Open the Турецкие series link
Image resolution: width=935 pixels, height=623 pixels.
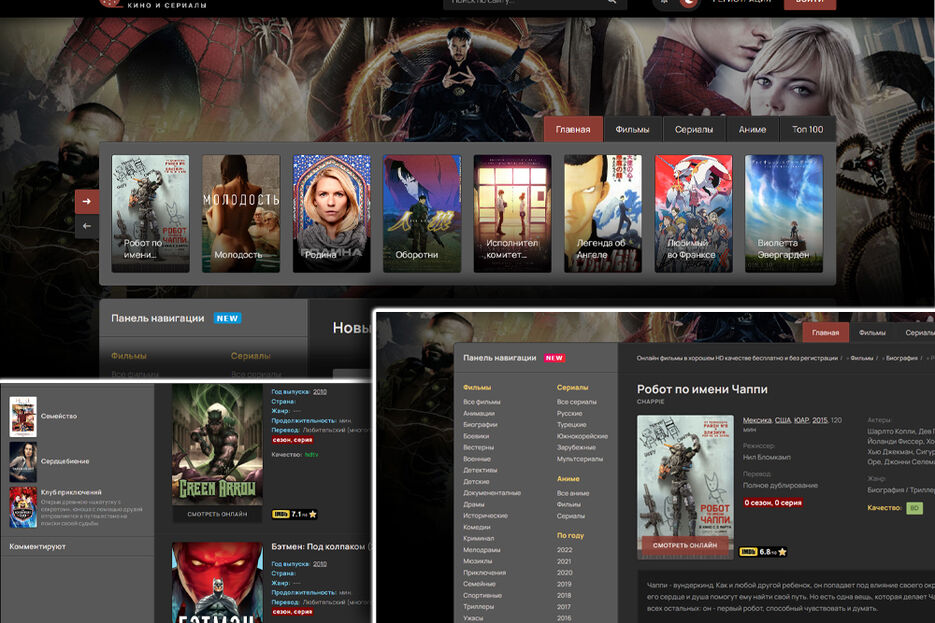(572, 424)
